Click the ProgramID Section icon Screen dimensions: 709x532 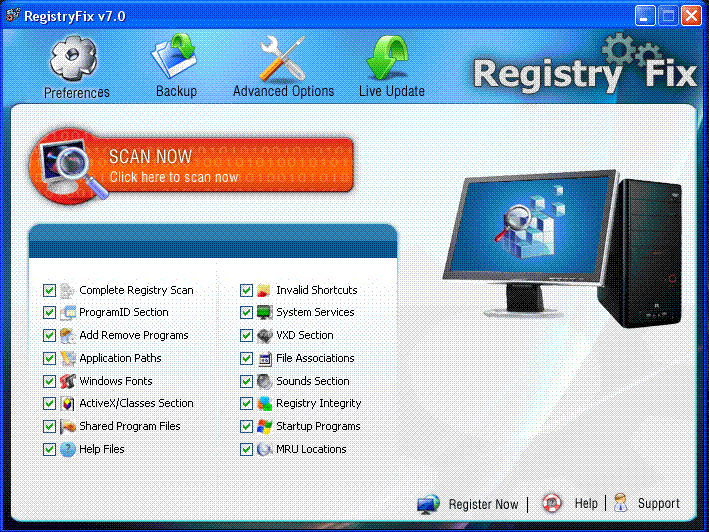pos(67,312)
